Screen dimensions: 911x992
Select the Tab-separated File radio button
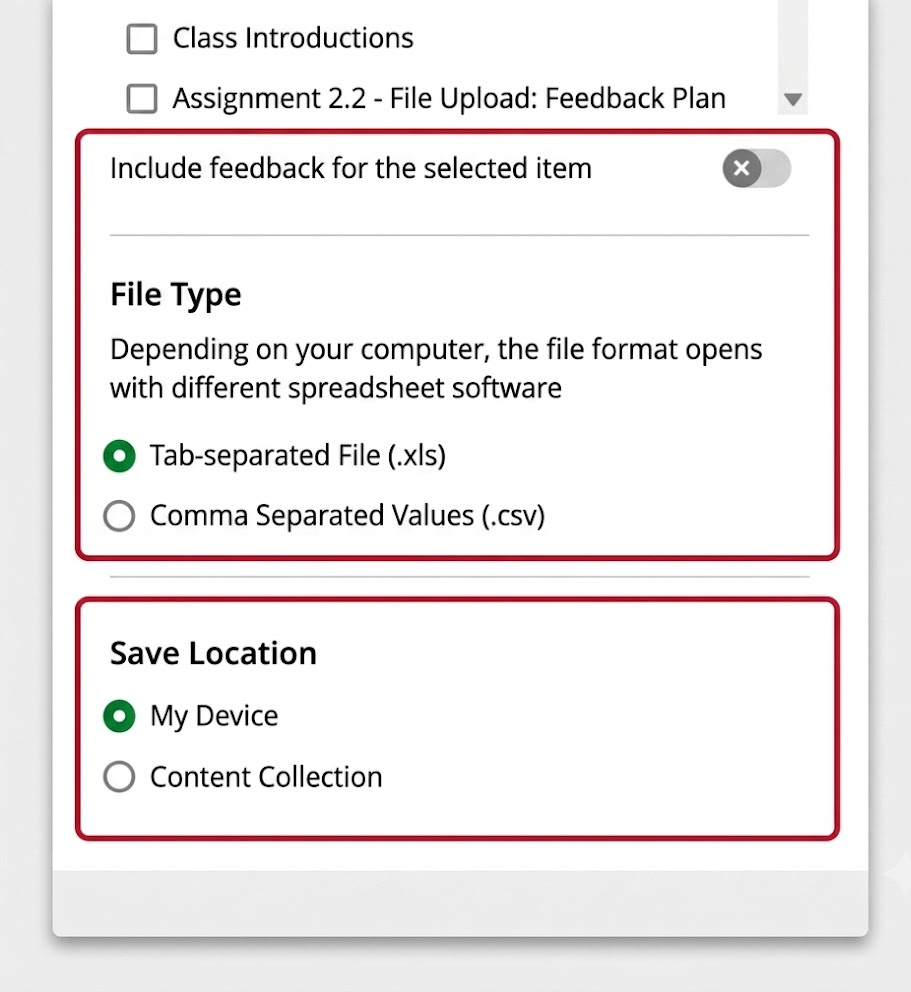pyautogui.click(x=119, y=456)
